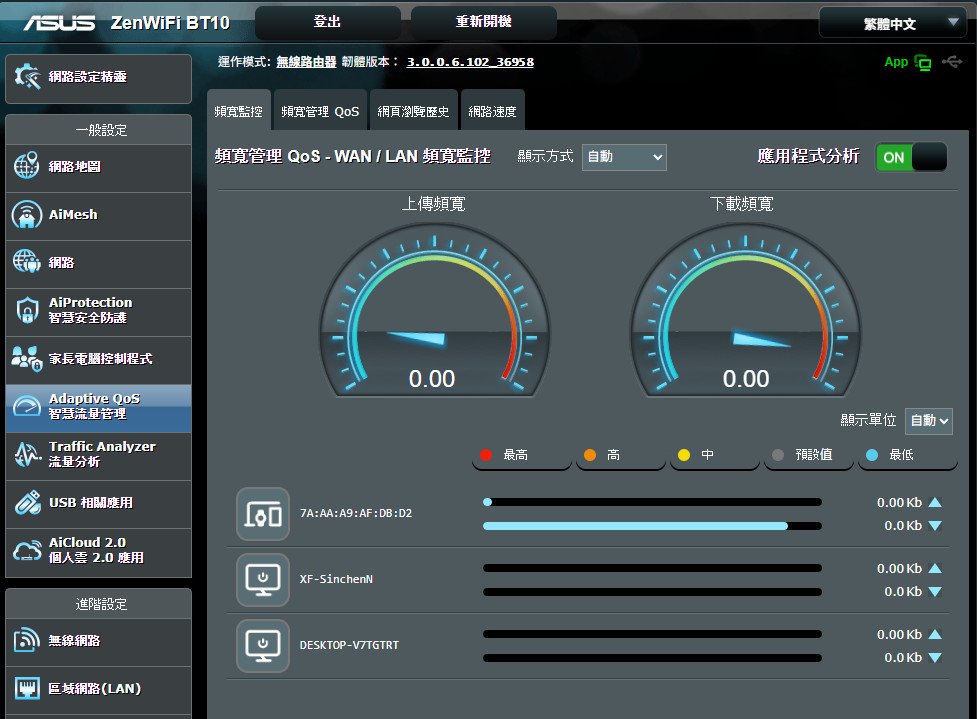Select the yellow 中 priority swatch

684,455
